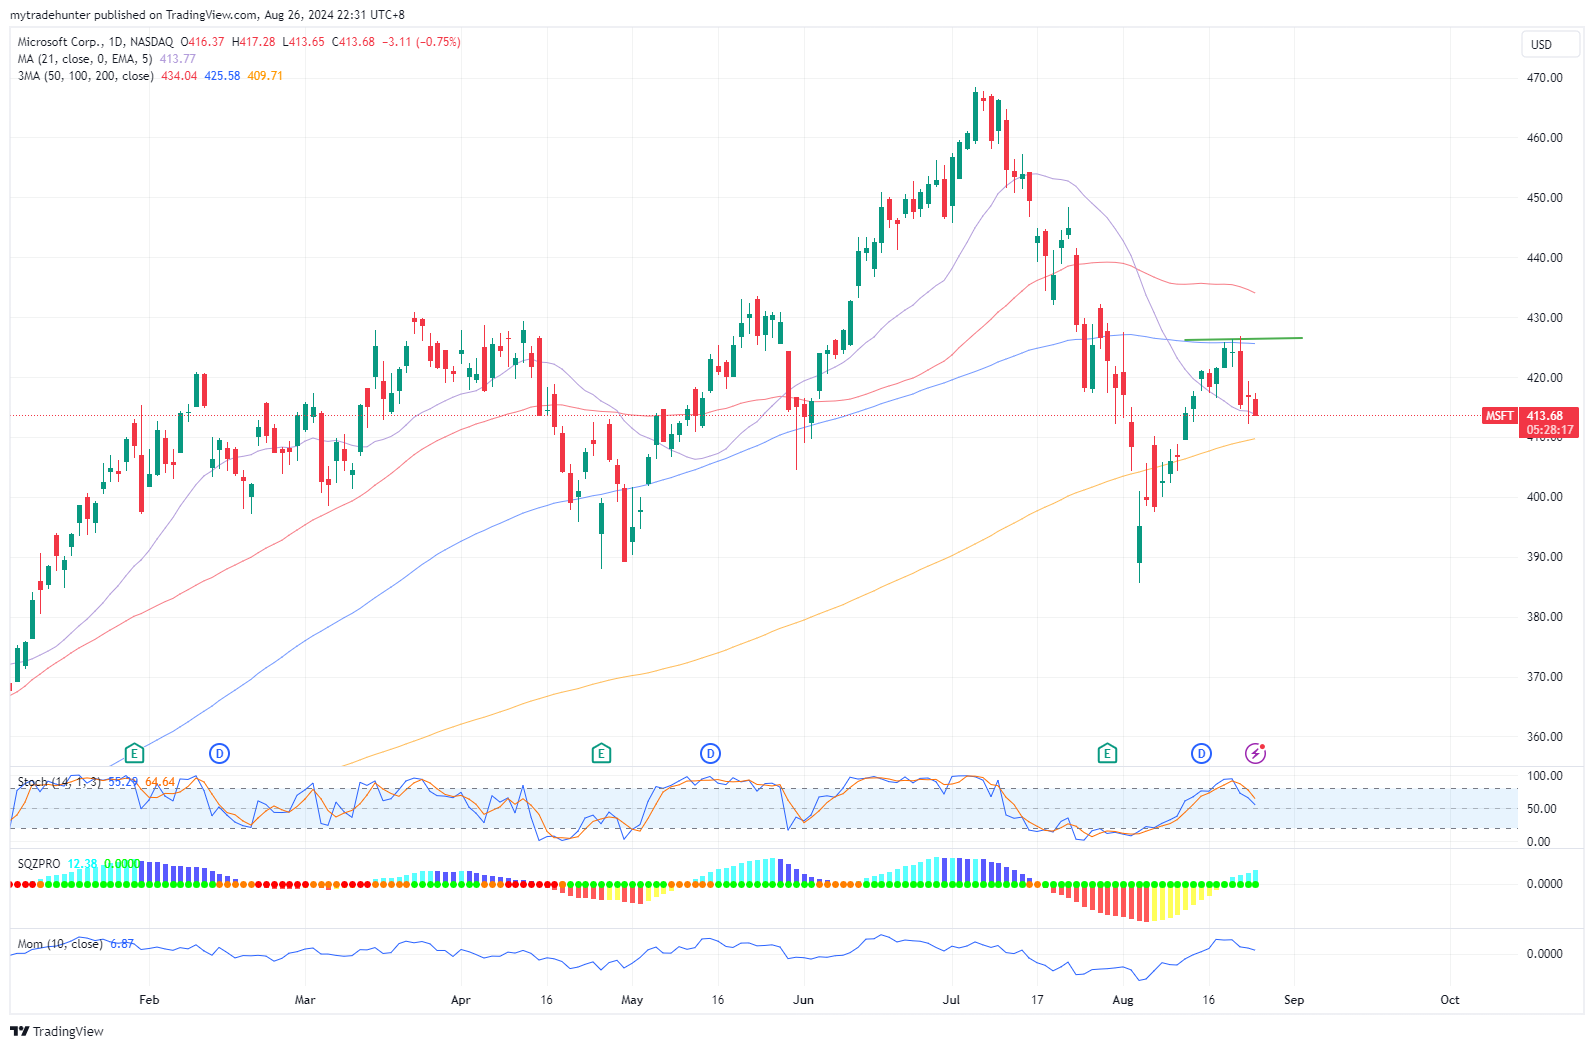Open the April earnings marker E icon
This screenshot has height=1049, width=1594.
pos(601,753)
